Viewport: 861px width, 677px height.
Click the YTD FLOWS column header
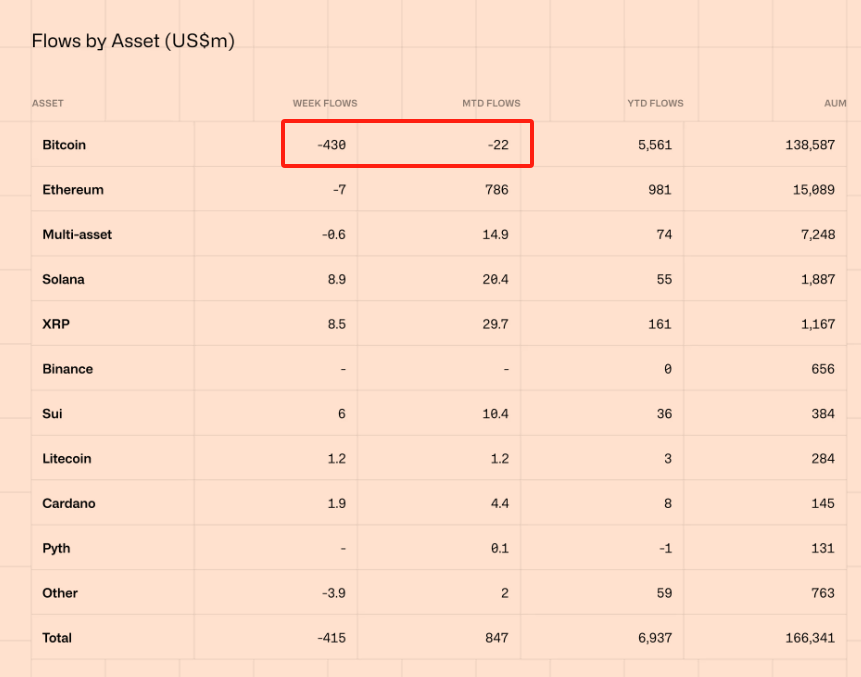tap(655, 103)
